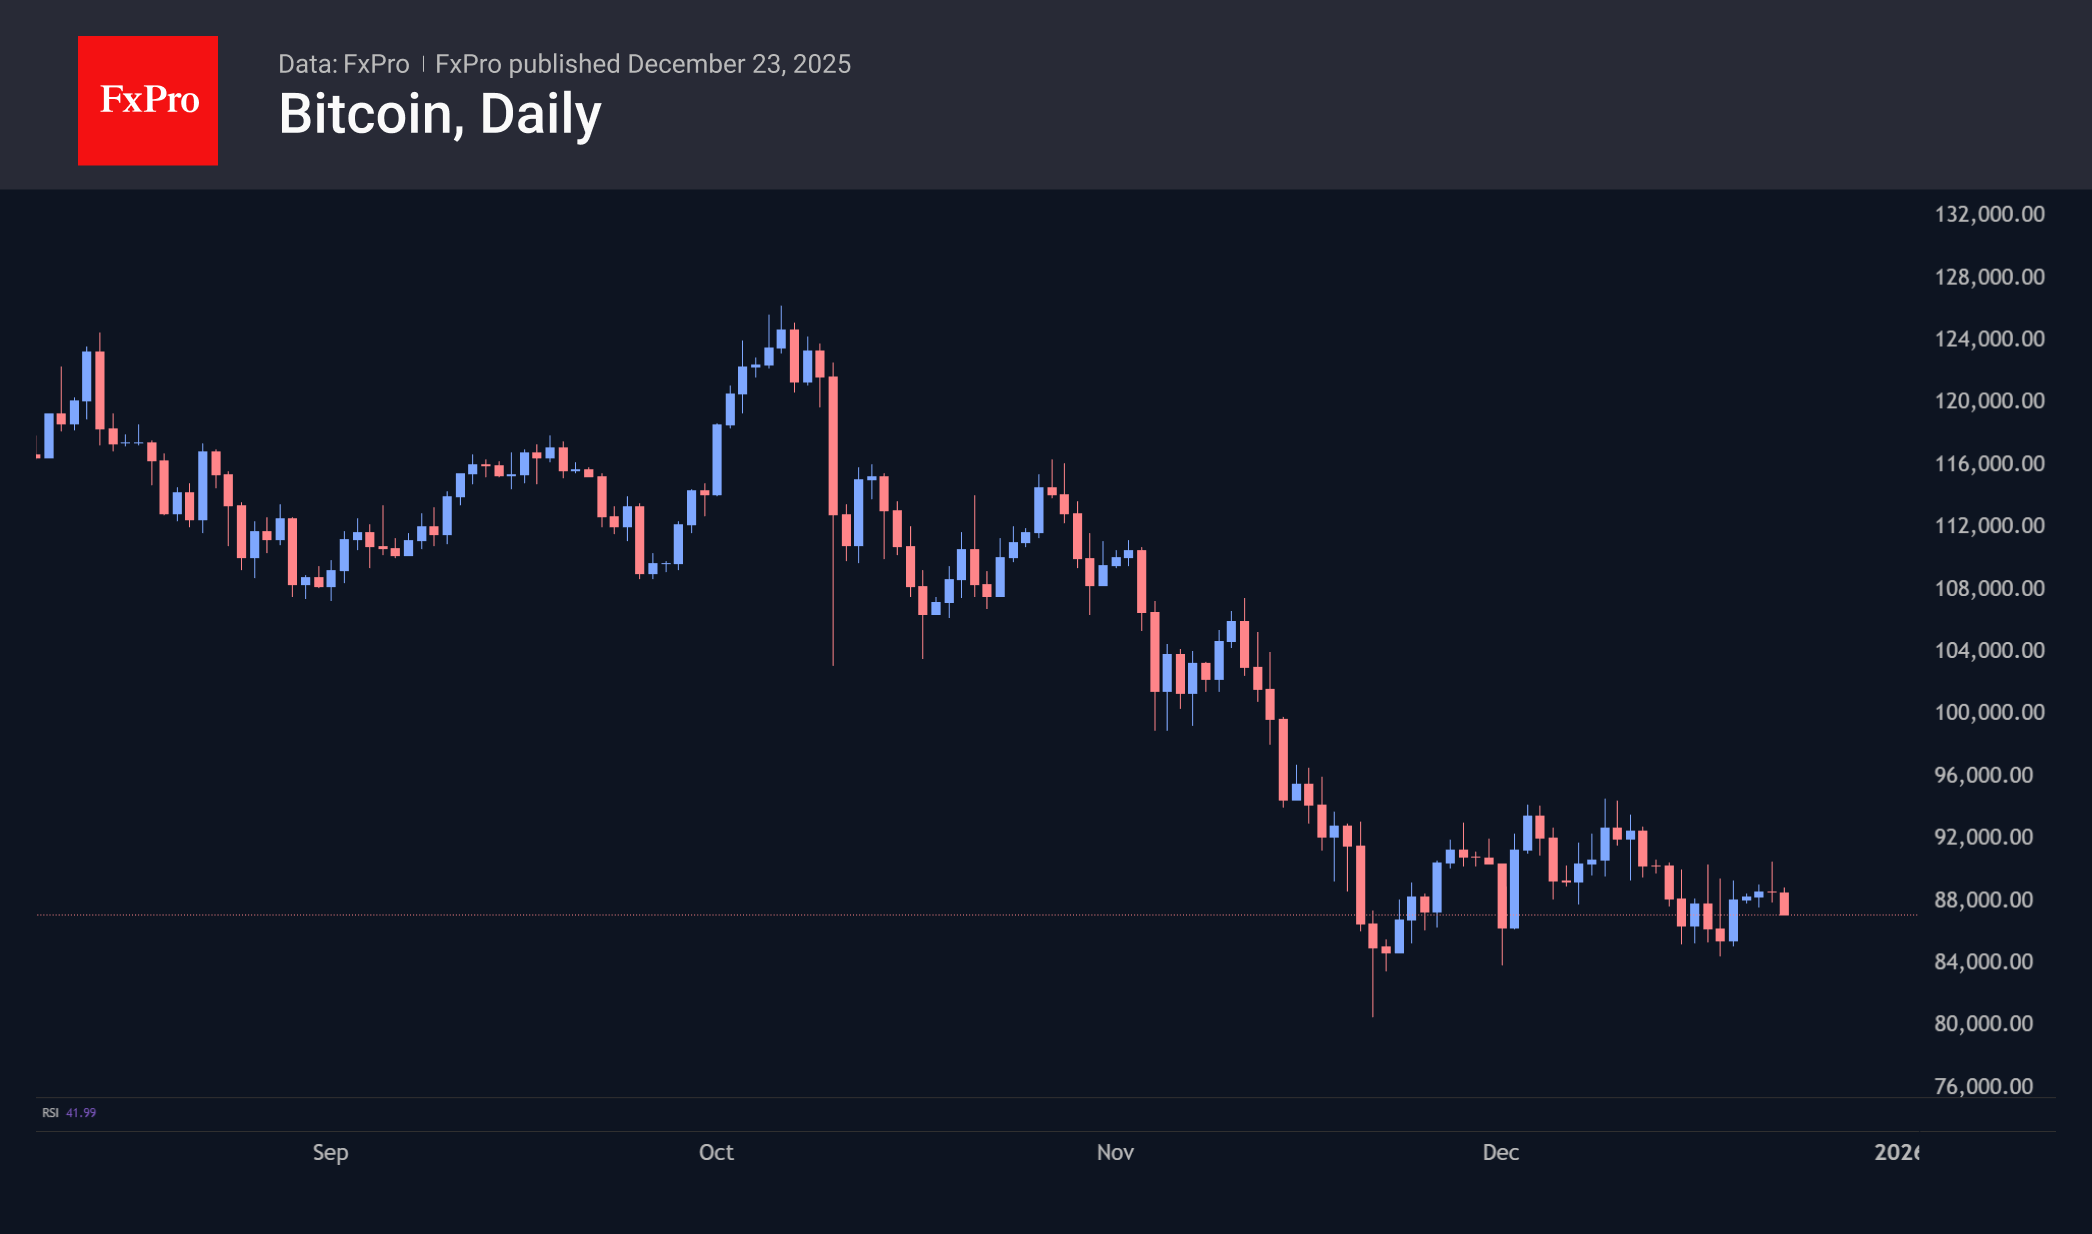The image size is (2092, 1234).
Task: Click the 116,000.00 price axis label
Action: (1989, 464)
